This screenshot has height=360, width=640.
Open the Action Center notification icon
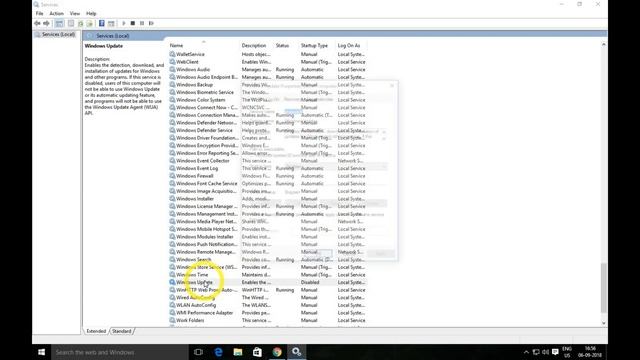coord(555,352)
